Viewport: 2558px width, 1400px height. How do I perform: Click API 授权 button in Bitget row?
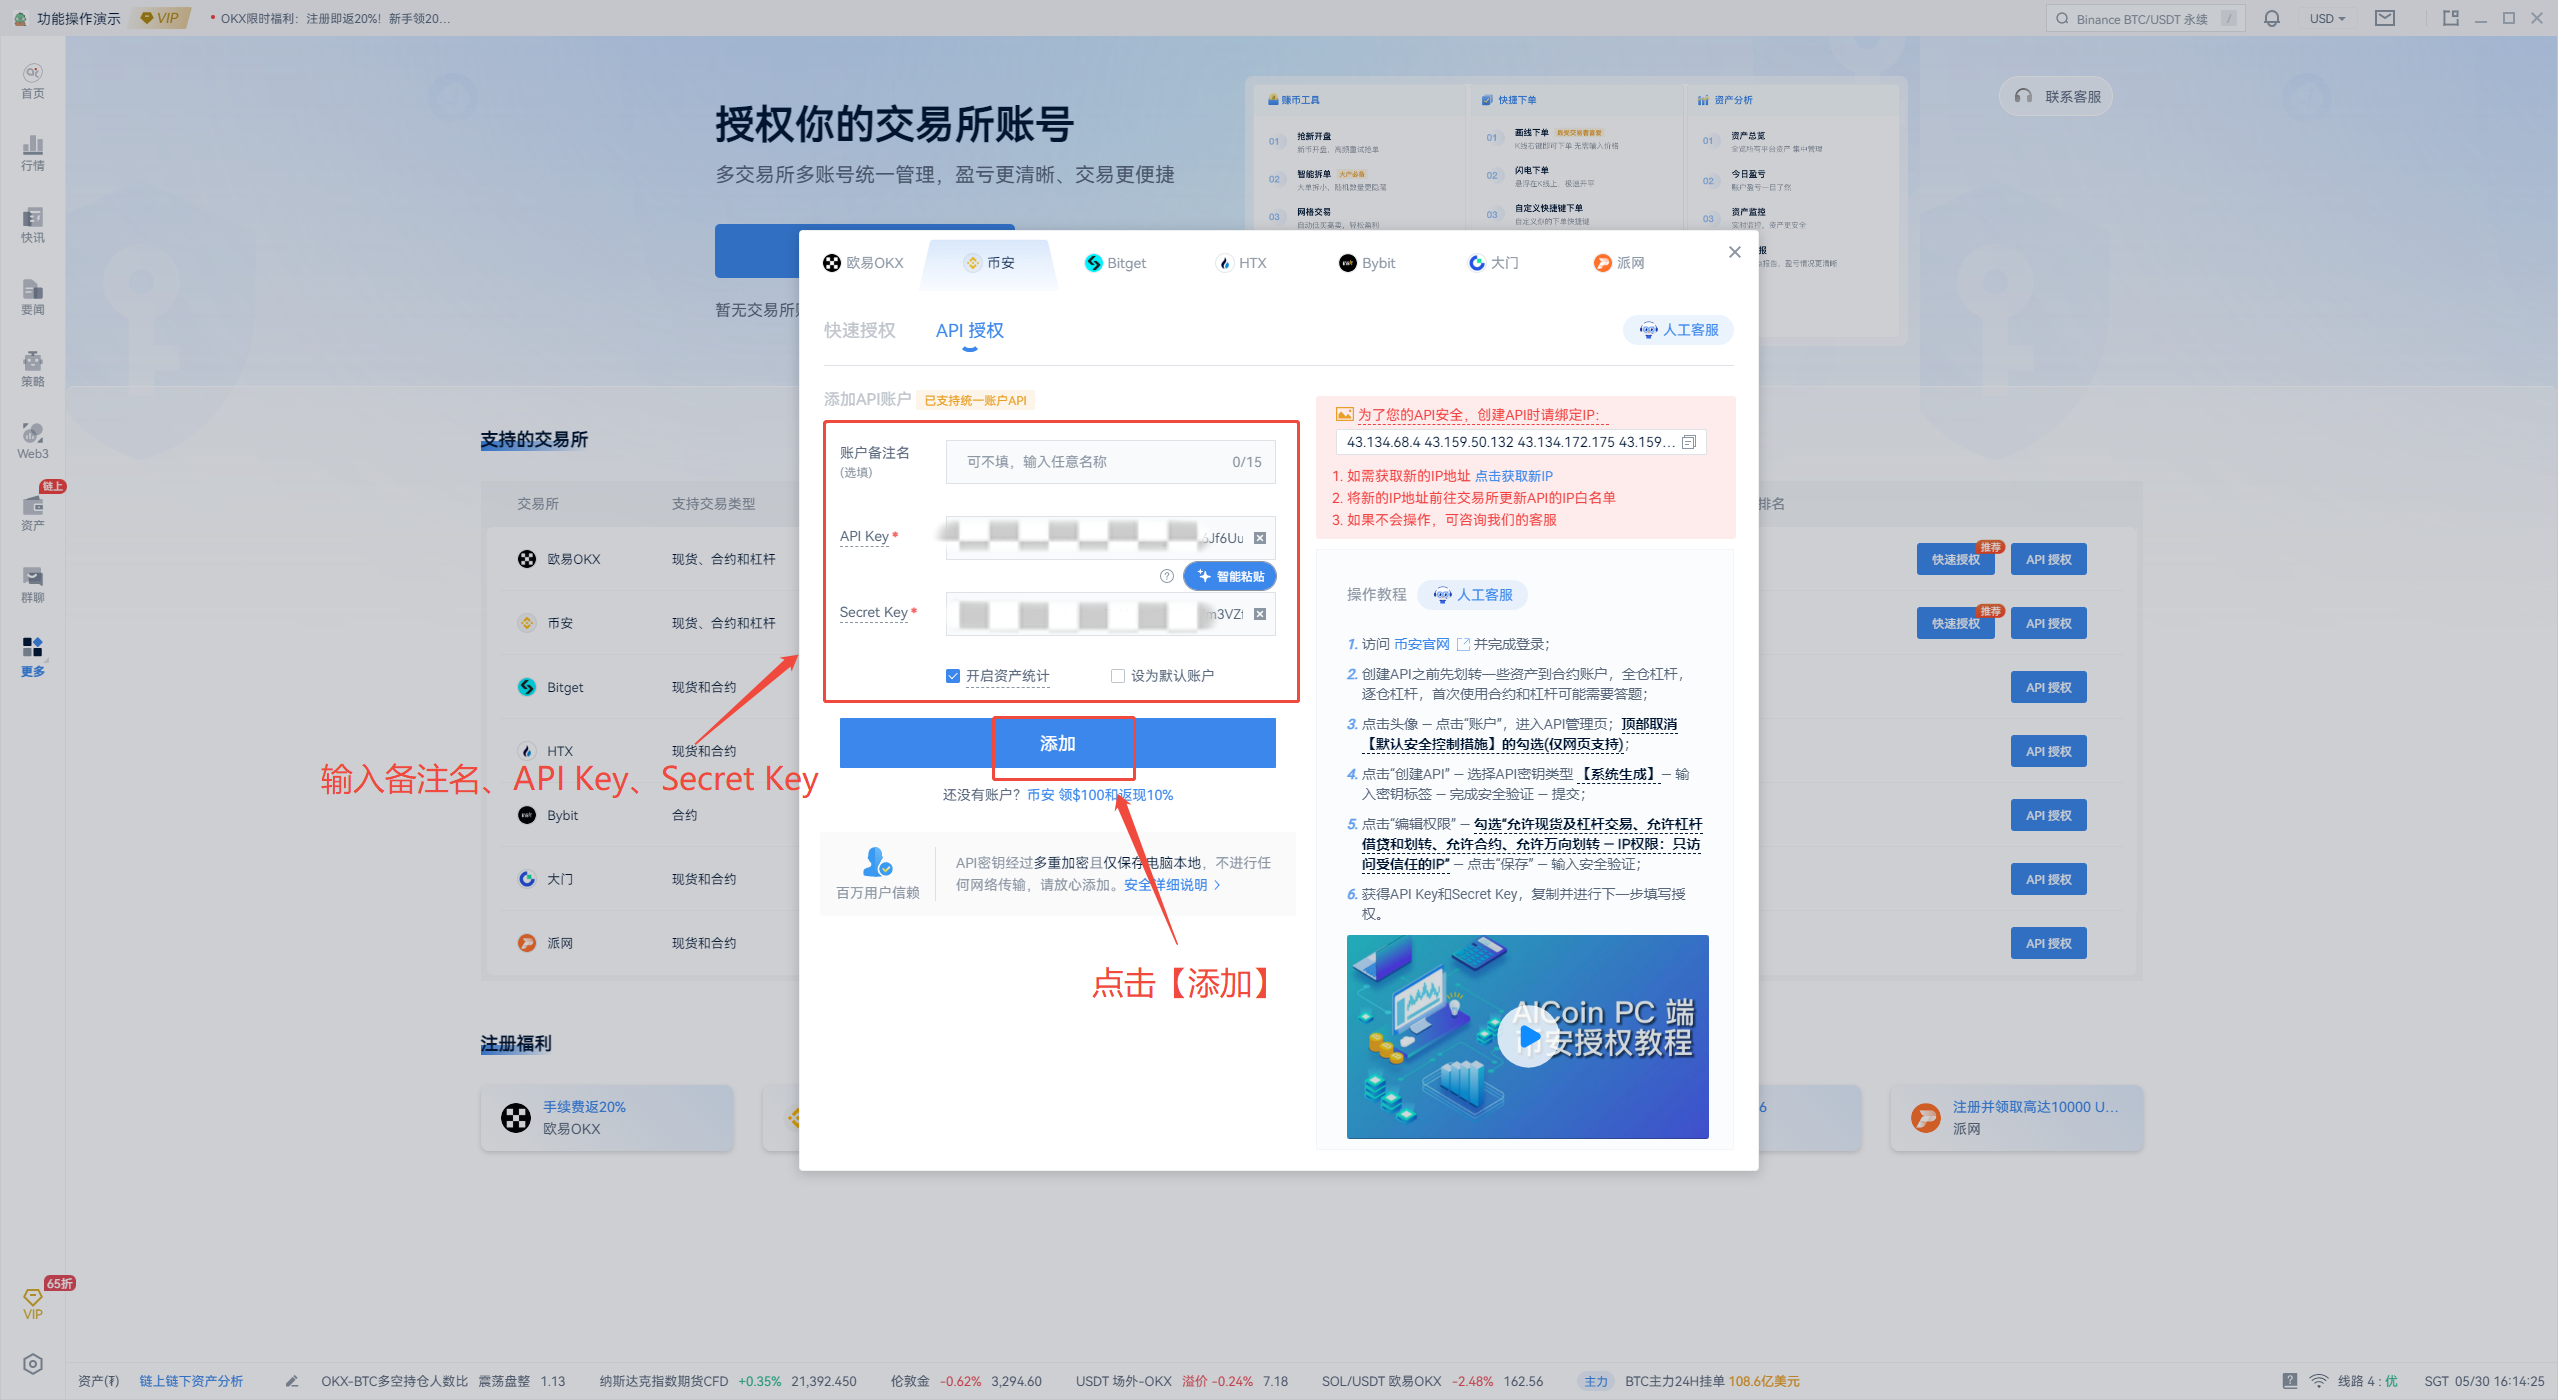[2049, 688]
